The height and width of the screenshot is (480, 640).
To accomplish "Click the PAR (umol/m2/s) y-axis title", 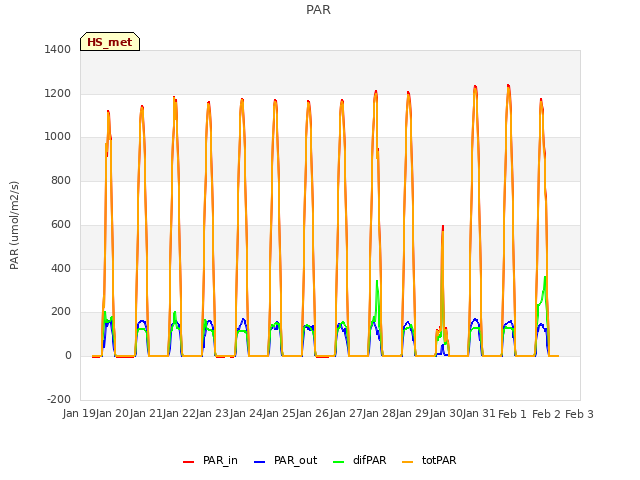I will pos(14,225).
